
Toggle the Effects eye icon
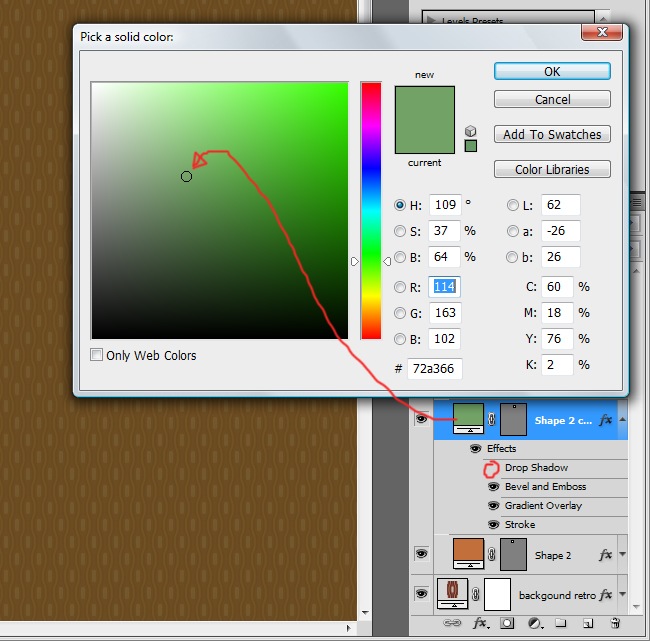click(x=475, y=448)
